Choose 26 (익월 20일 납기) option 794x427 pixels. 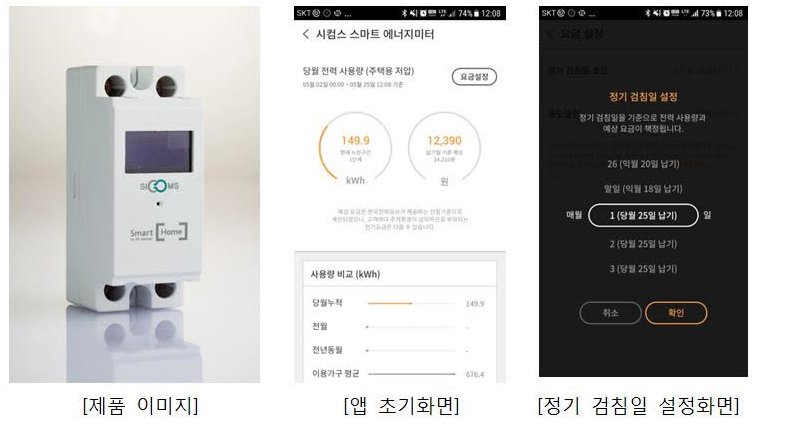(x=643, y=164)
